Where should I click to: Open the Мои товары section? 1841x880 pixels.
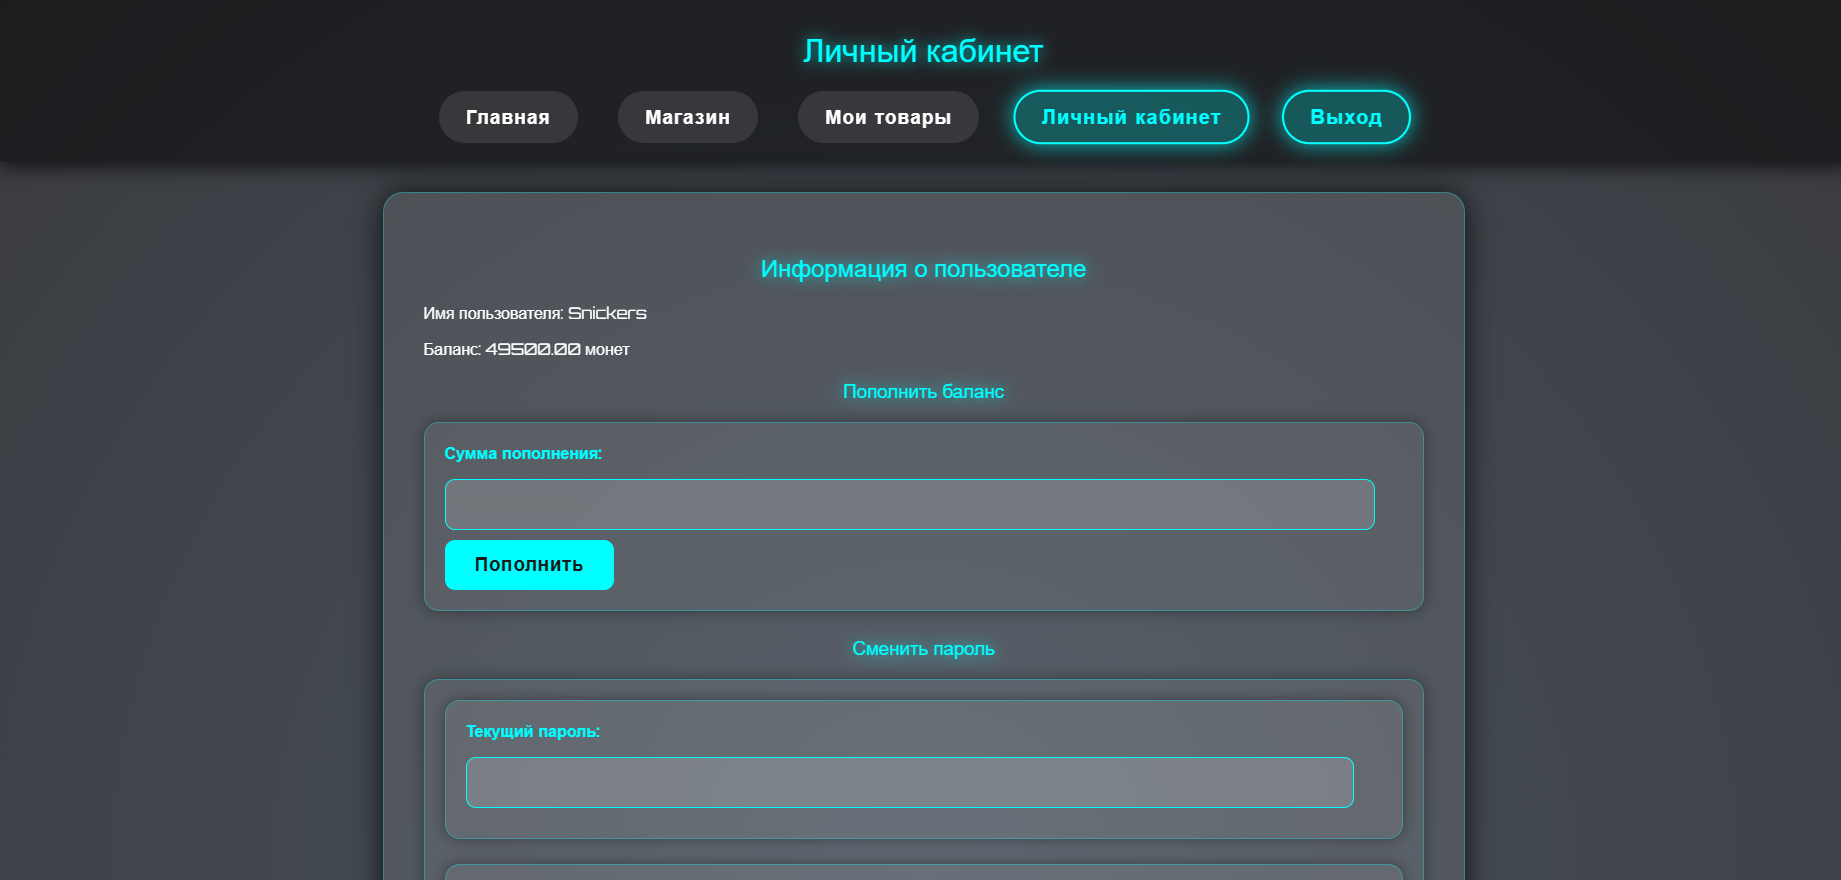[x=887, y=117]
